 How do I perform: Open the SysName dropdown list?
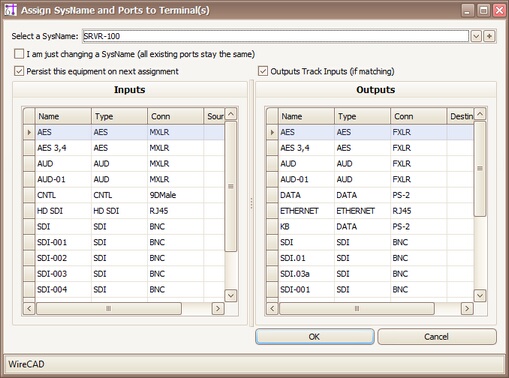(476, 36)
